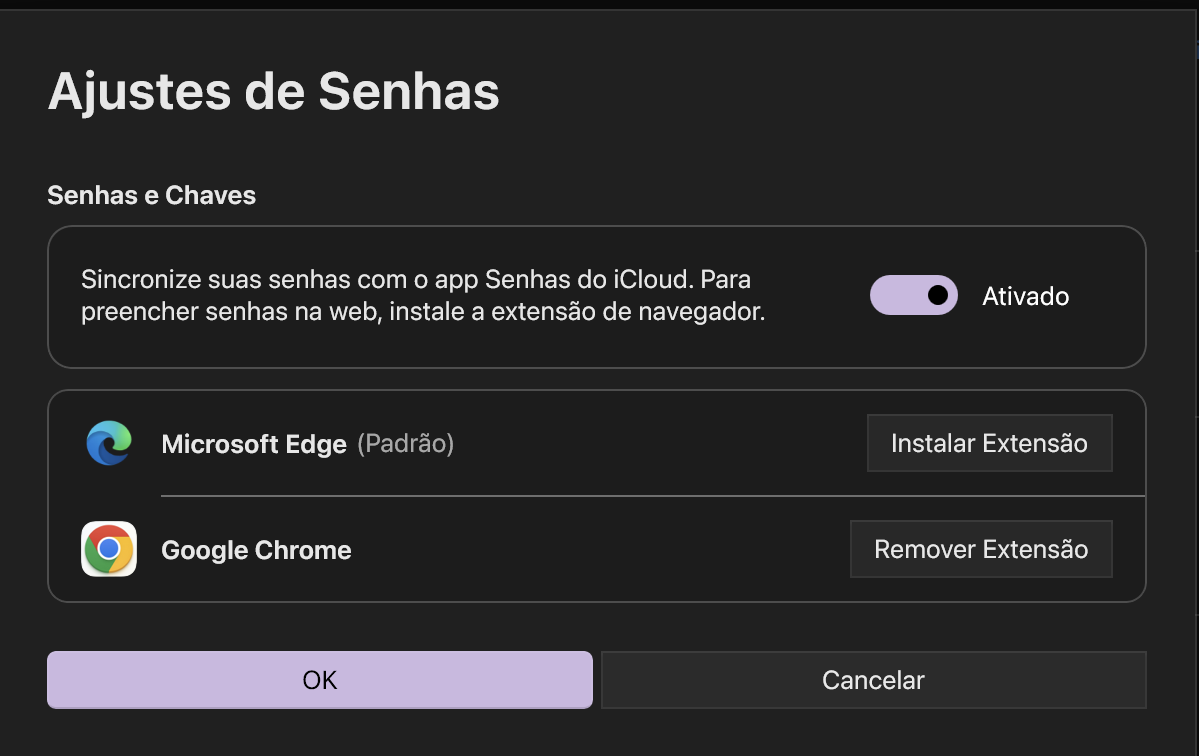The image size is (1199, 756).
Task: Click the "Senhas e Chaves" section heading
Action: (x=151, y=195)
